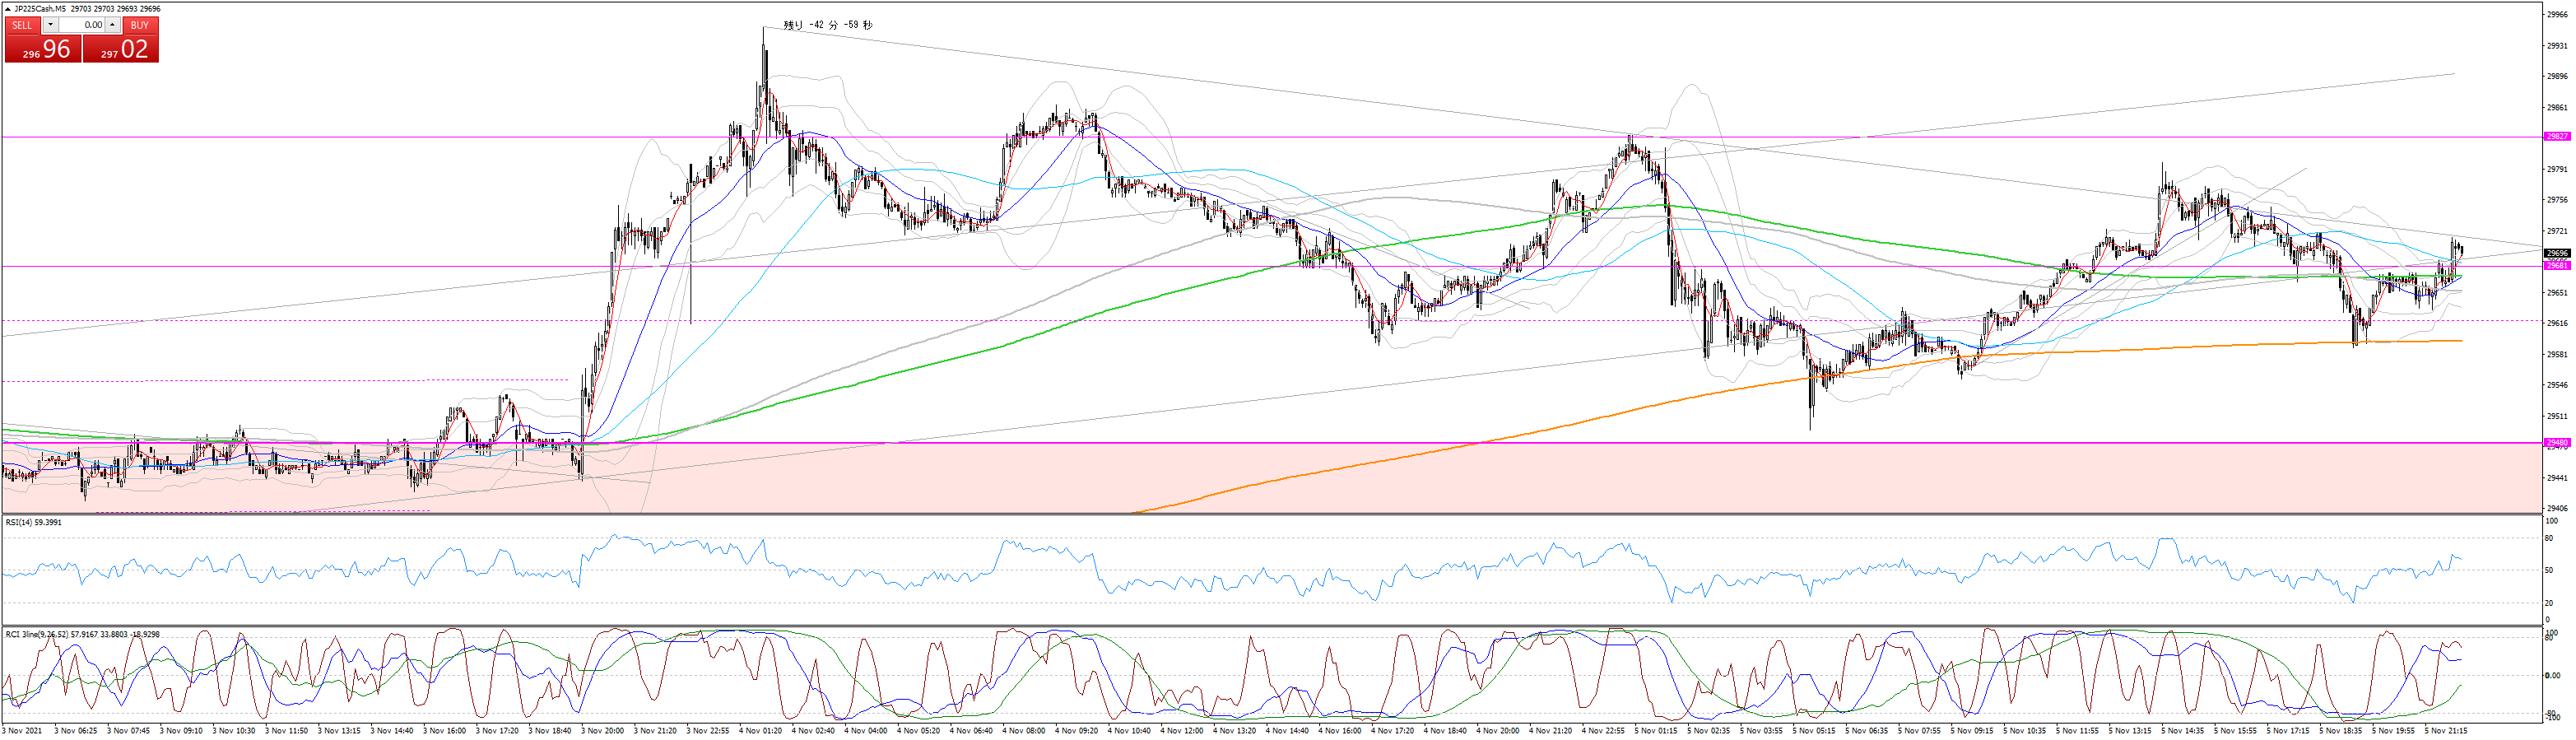Click the 29966 price scale value
This screenshot has width=2576, height=740.
[x=2556, y=15]
